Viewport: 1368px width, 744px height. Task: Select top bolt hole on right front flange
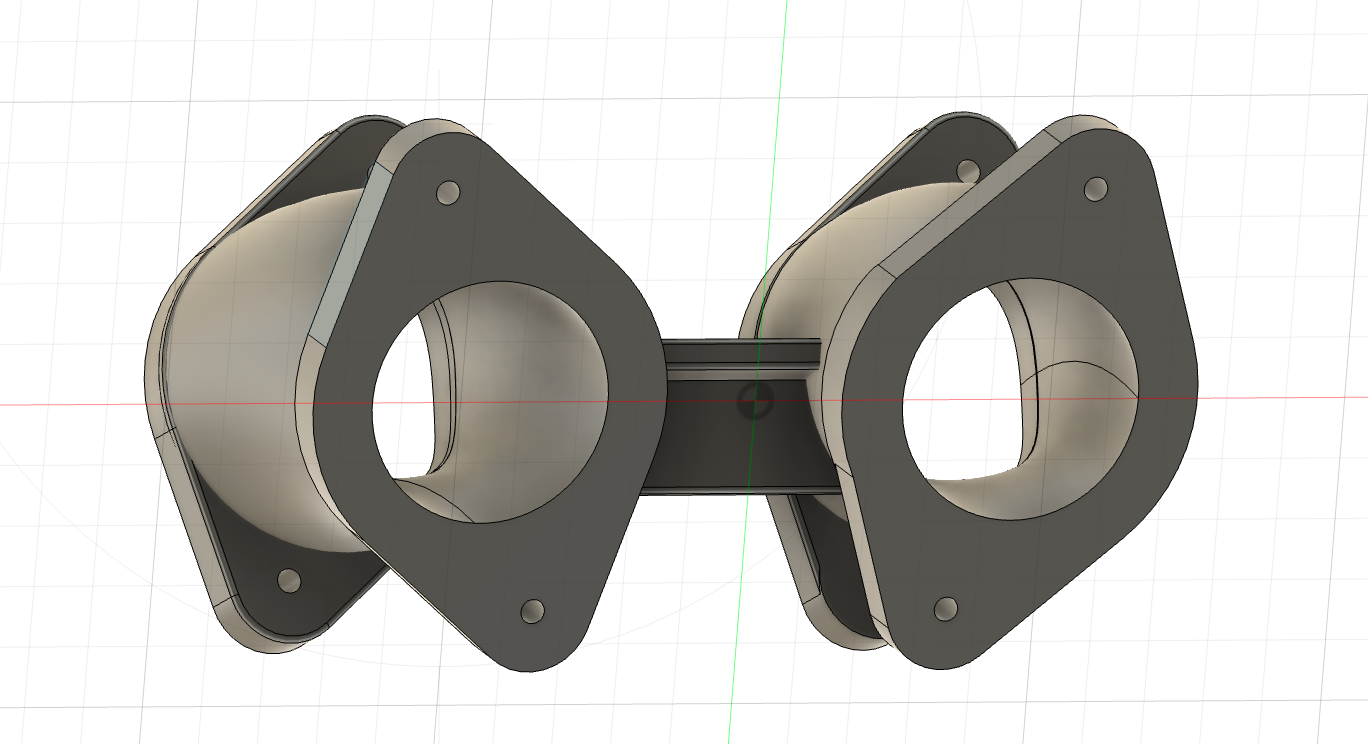coord(1096,187)
